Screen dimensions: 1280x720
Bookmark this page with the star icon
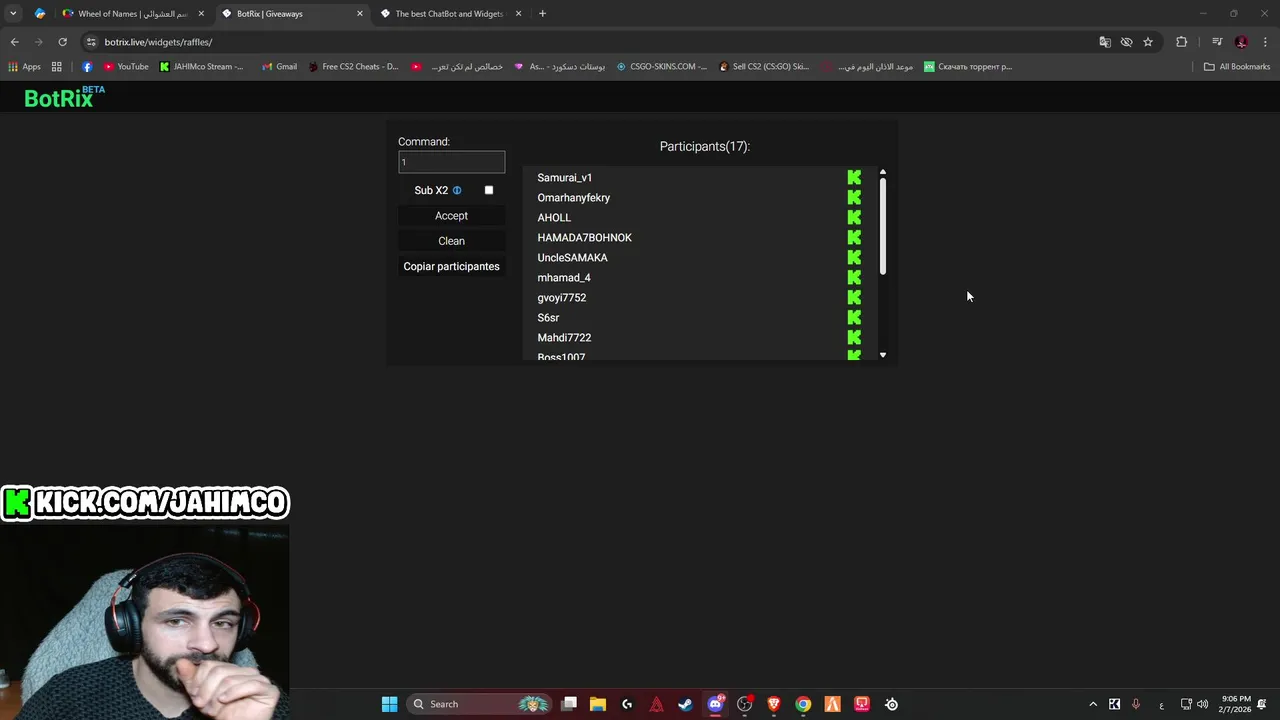pos(1148,42)
